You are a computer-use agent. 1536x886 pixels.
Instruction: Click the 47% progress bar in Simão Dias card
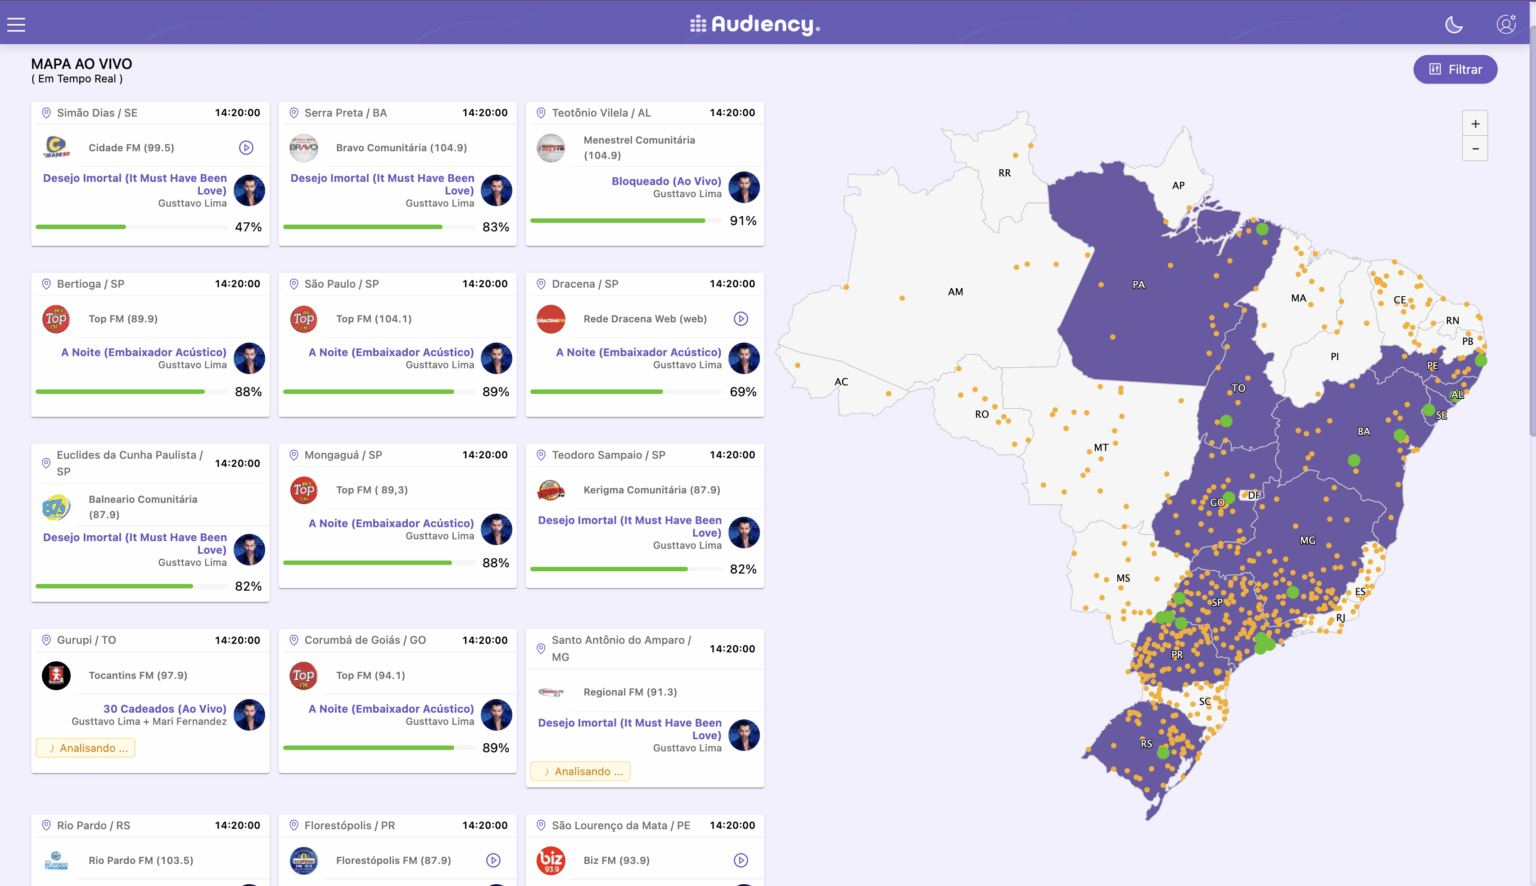(x=131, y=227)
